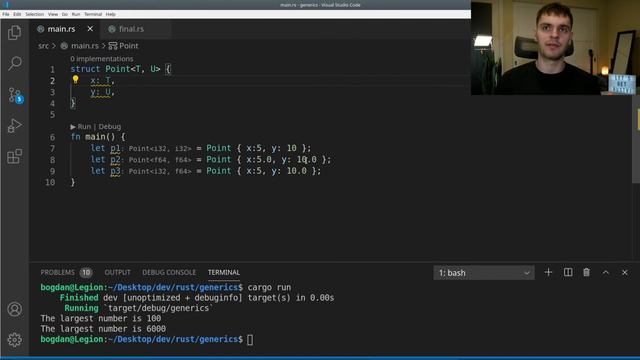Click the variable p1 on line 7

[x=116, y=148]
